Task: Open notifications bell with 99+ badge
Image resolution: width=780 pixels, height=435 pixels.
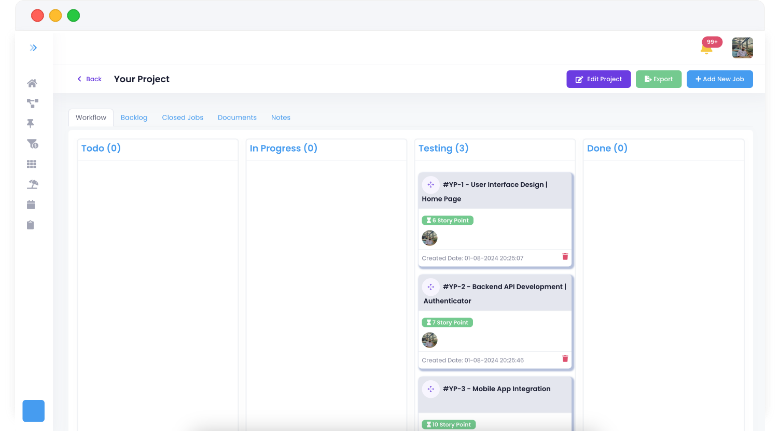Action: (706, 48)
